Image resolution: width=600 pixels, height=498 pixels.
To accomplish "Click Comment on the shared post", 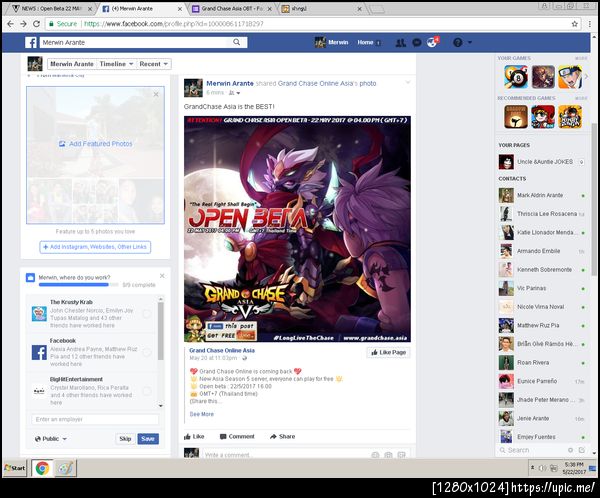I will 237,436.
